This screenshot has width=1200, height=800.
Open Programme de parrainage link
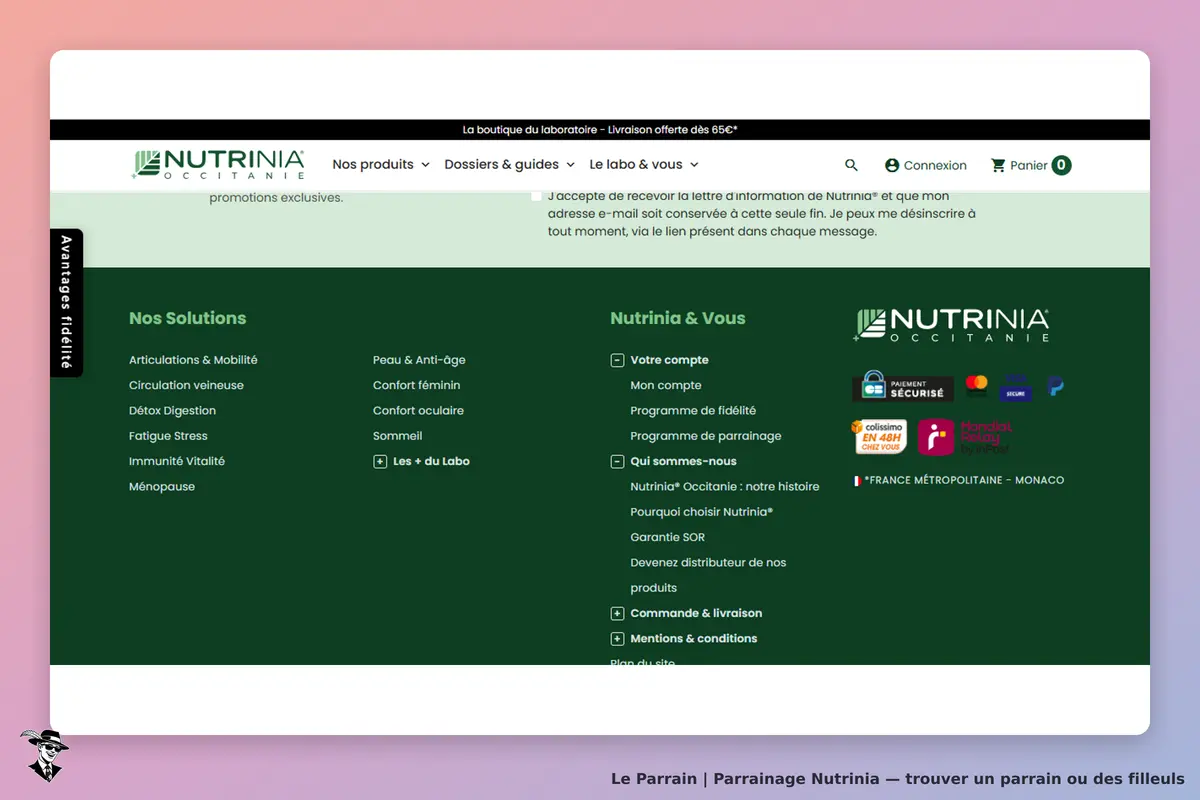click(x=706, y=436)
